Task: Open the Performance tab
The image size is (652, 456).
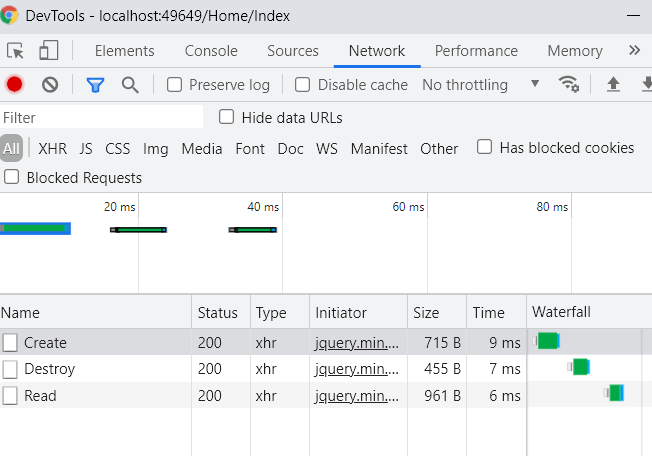Action: click(x=476, y=51)
